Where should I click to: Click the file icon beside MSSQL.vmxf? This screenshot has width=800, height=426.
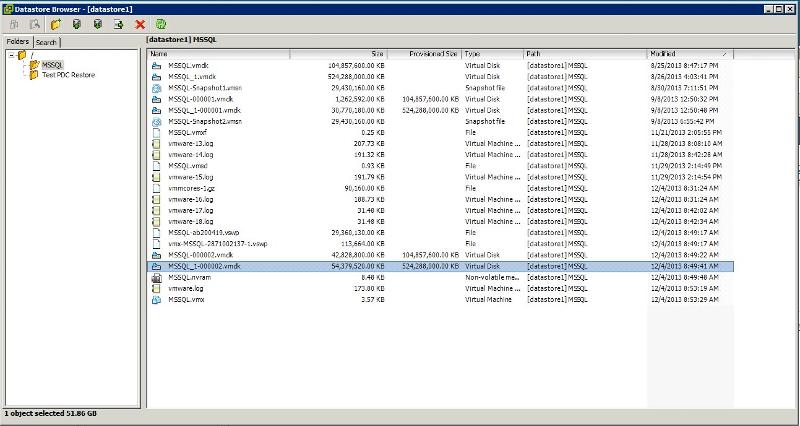pyautogui.click(x=157, y=133)
